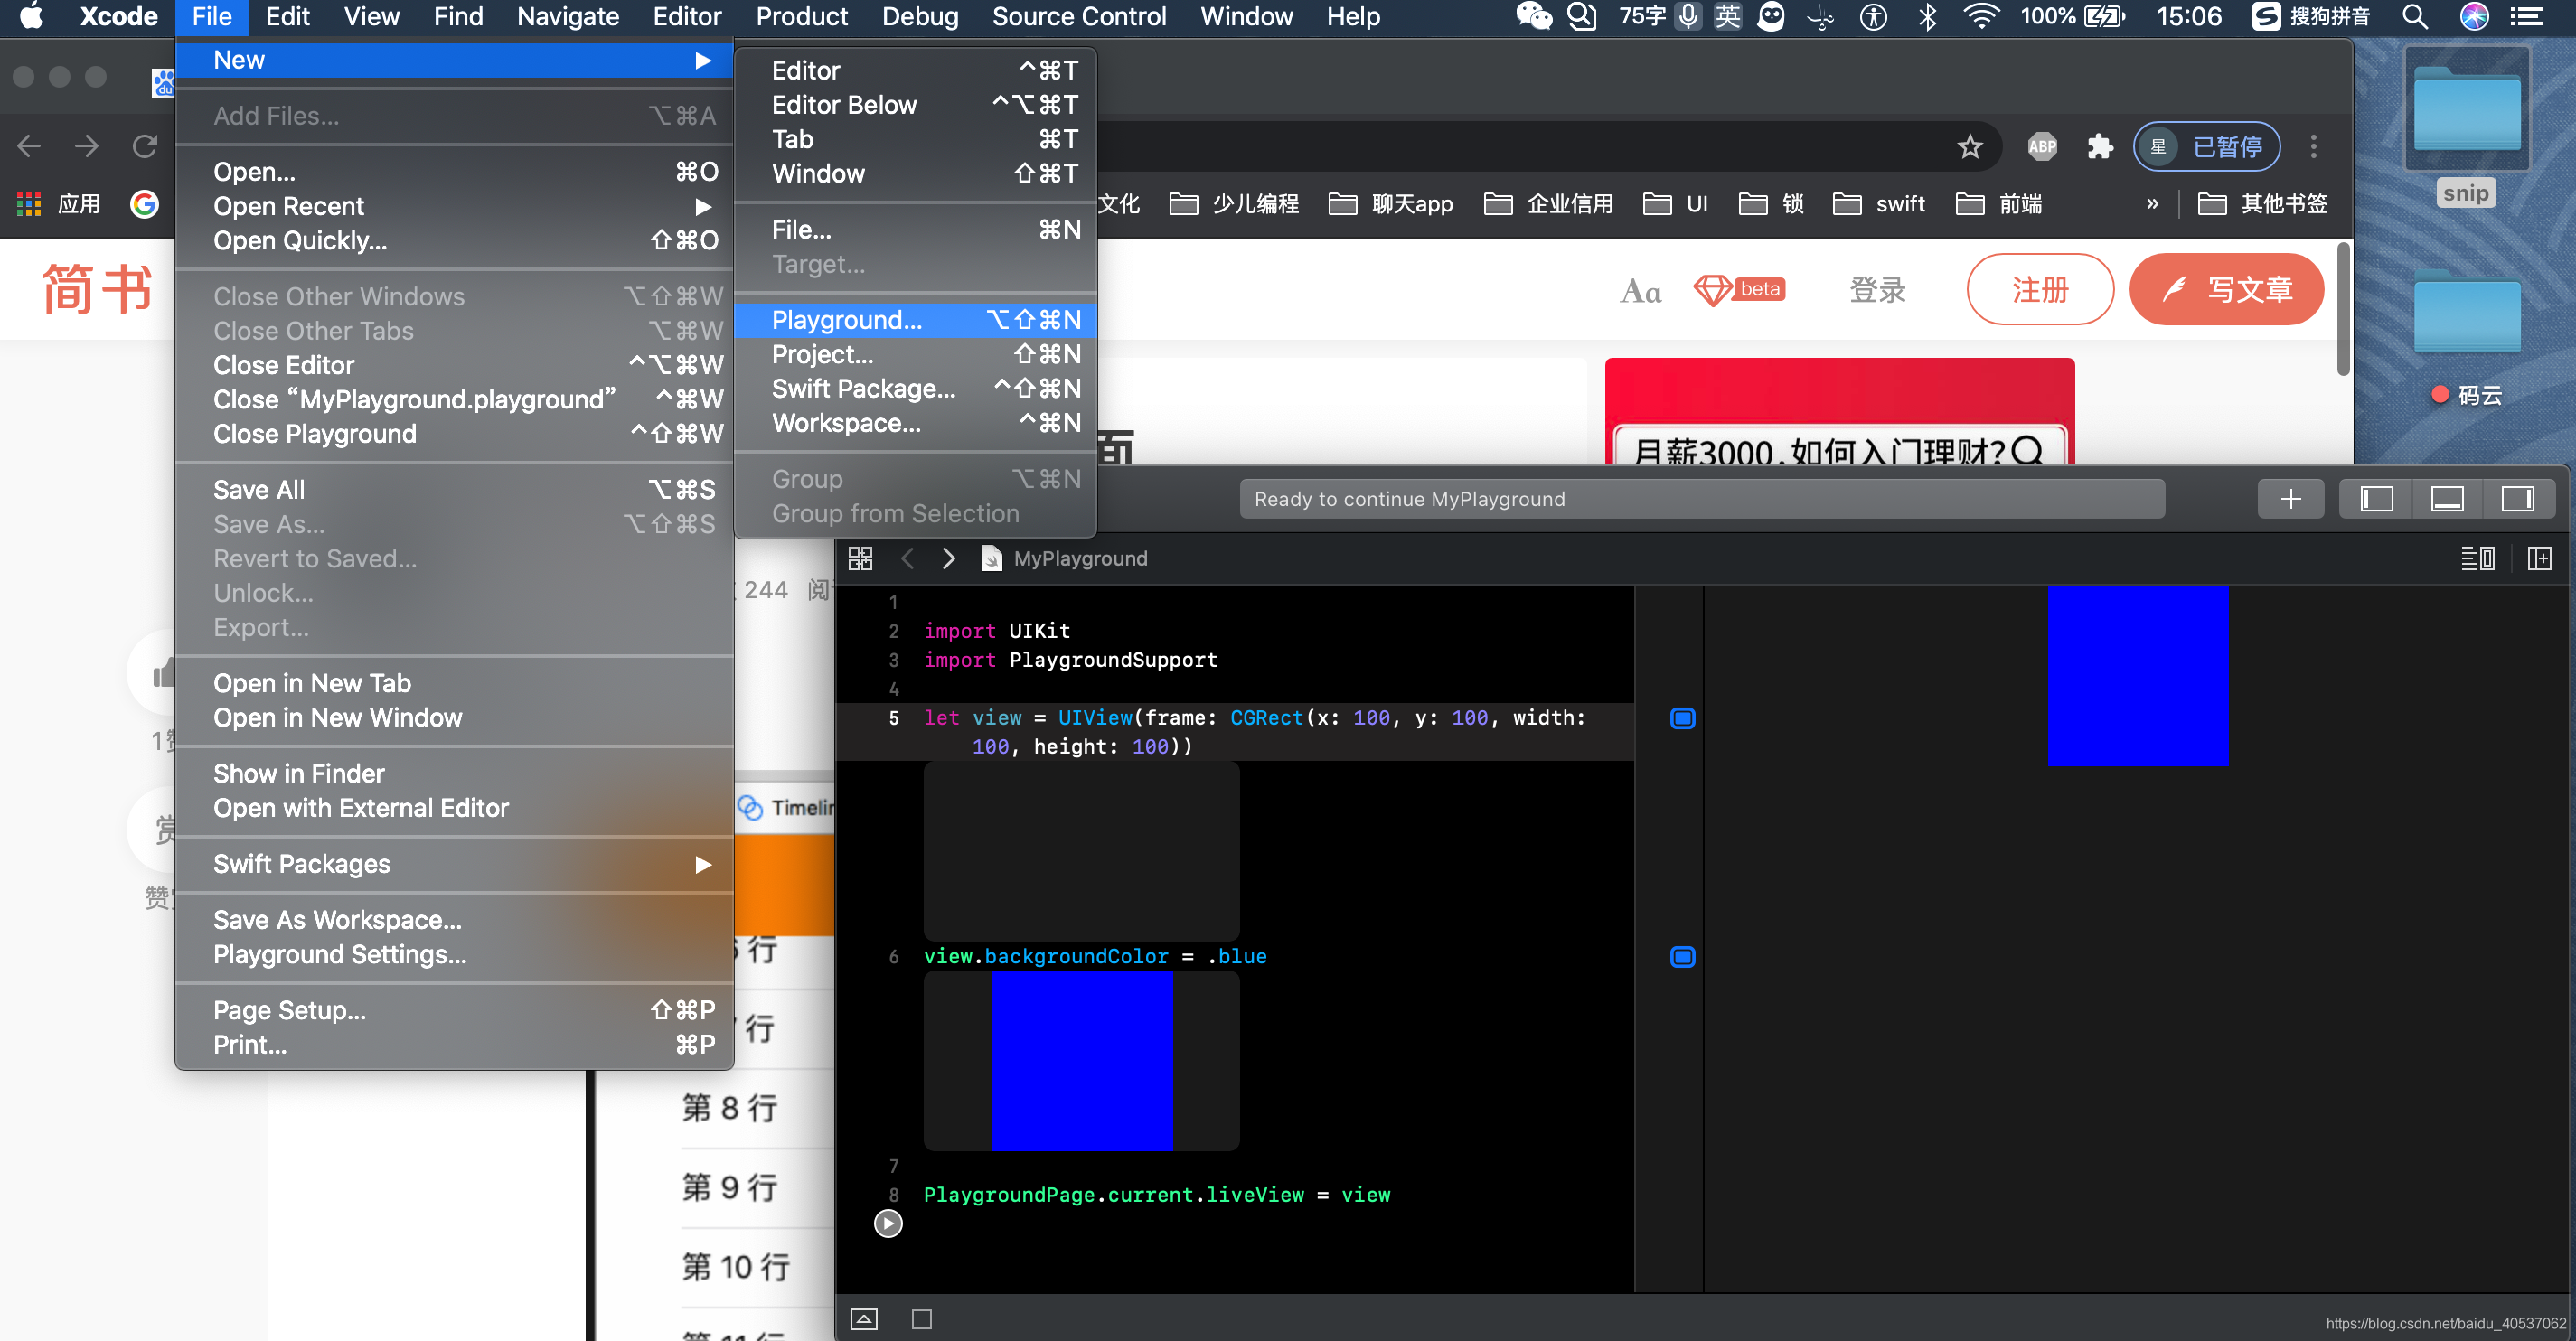Toggle the Xcode navigator panel
The width and height of the screenshot is (2576, 1341).
2376,498
